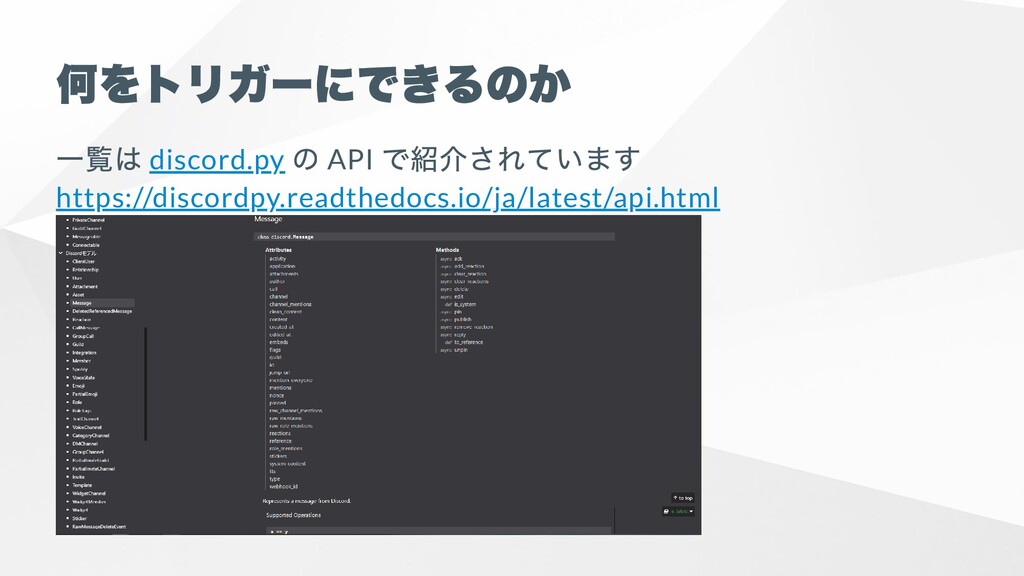Viewport: 1024px width, 576px height.
Task: Select PartialInviteChannel in the sidebar
Action: [93, 469]
